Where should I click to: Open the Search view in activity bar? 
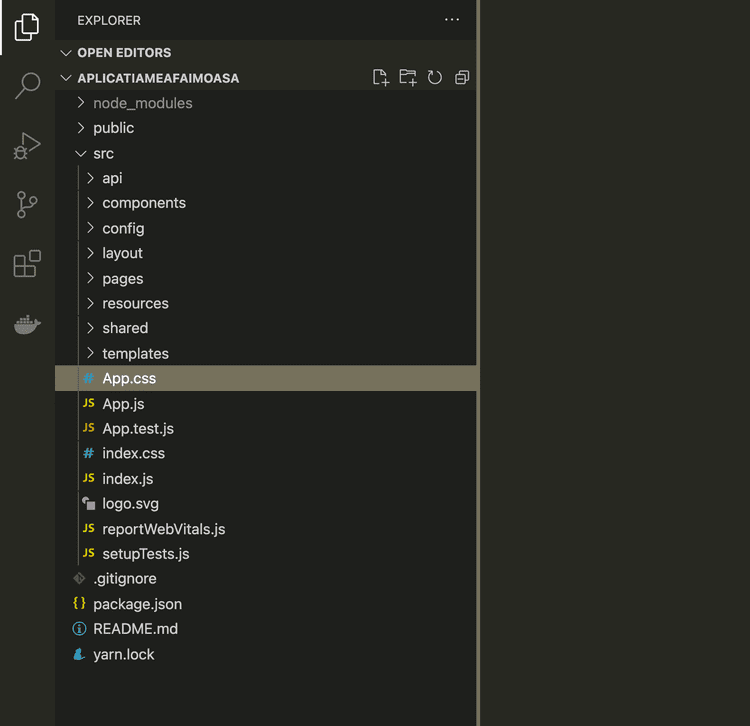pos(27,86)
